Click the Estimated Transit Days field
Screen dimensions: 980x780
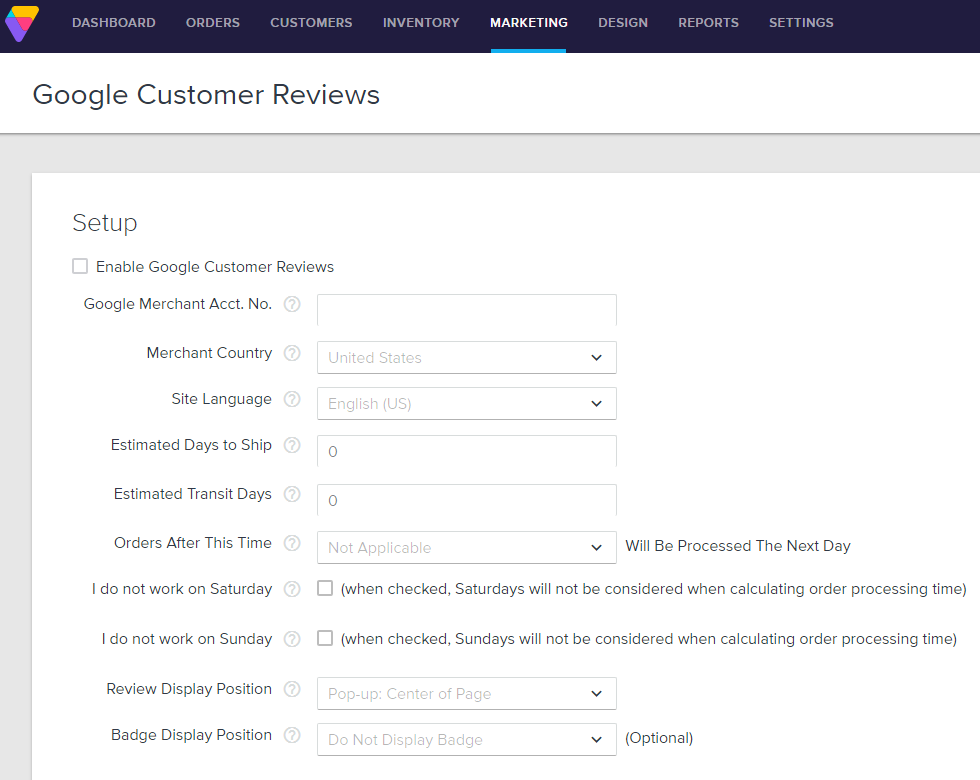[x=467, y=500]
